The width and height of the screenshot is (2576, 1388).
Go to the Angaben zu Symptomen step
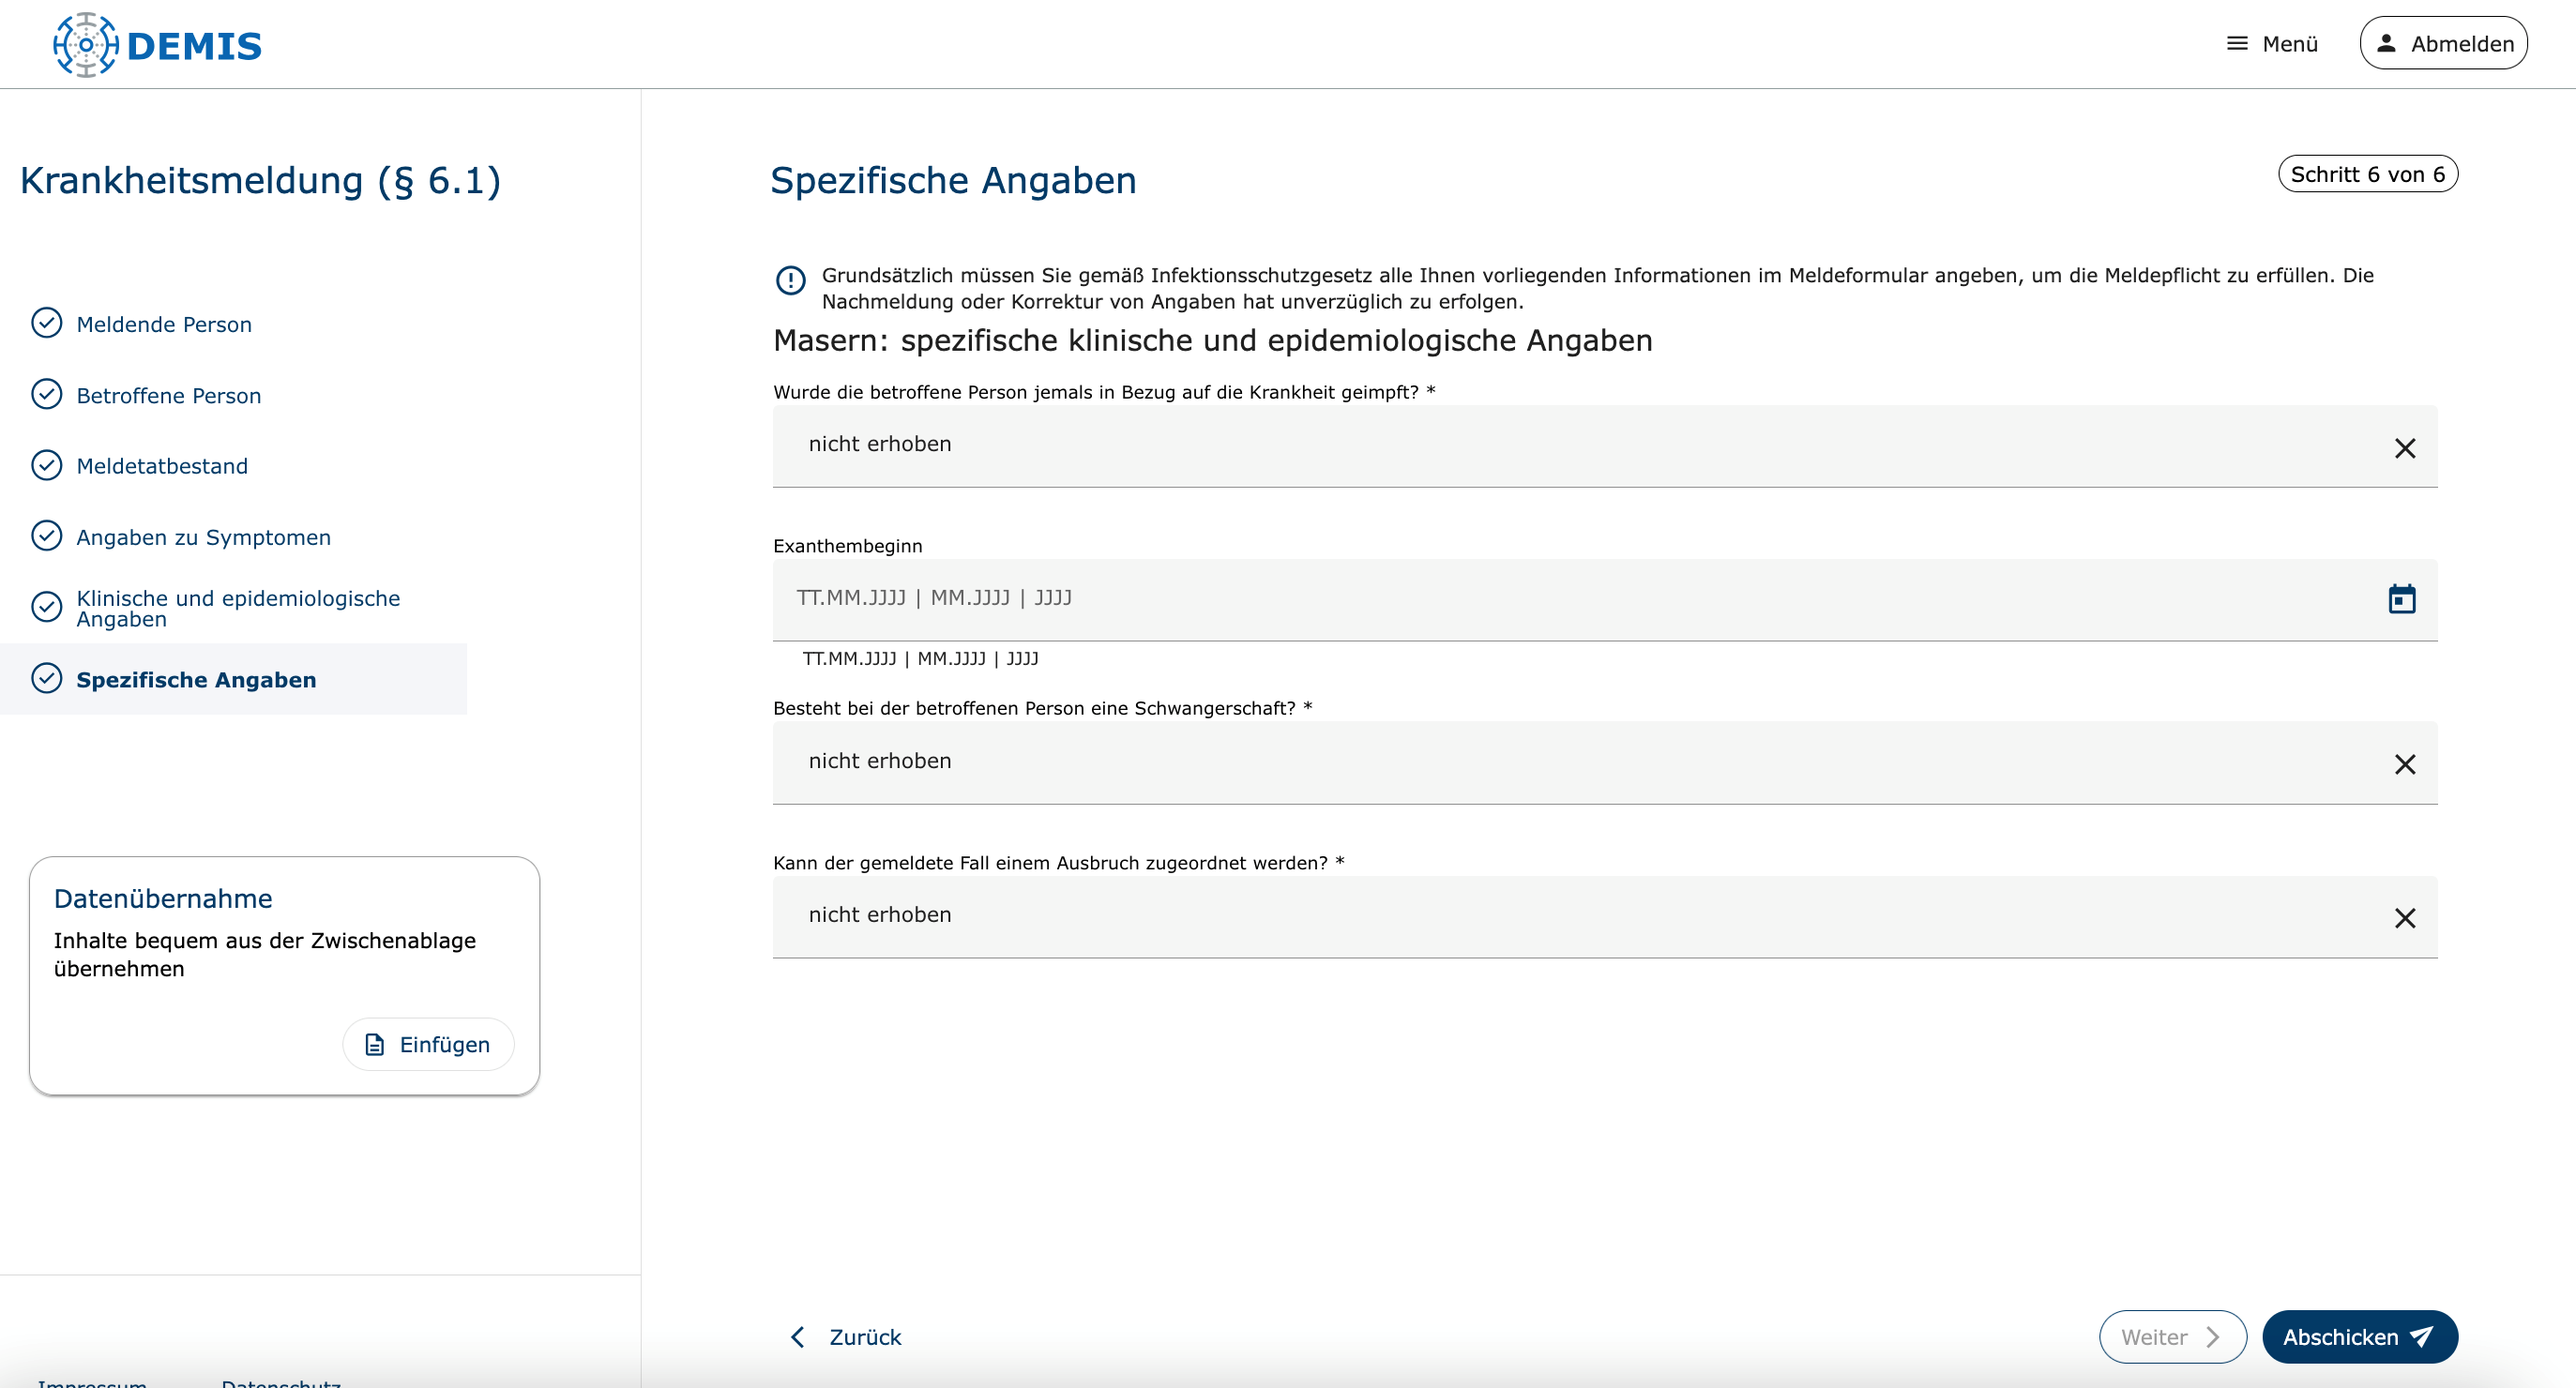point(203,537)
